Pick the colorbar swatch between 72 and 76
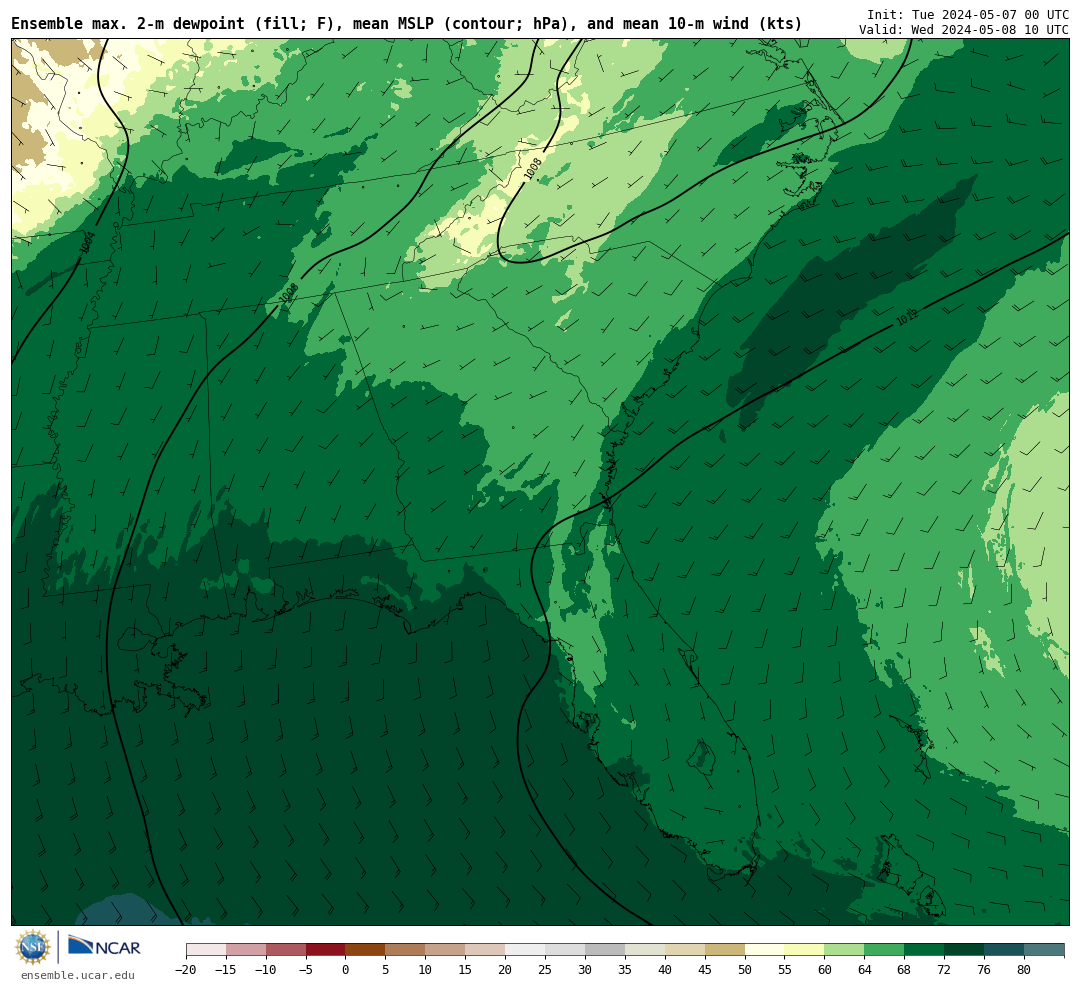This screenshot has height=988, width=1080. pyautogui.click(x=965, y=949)
